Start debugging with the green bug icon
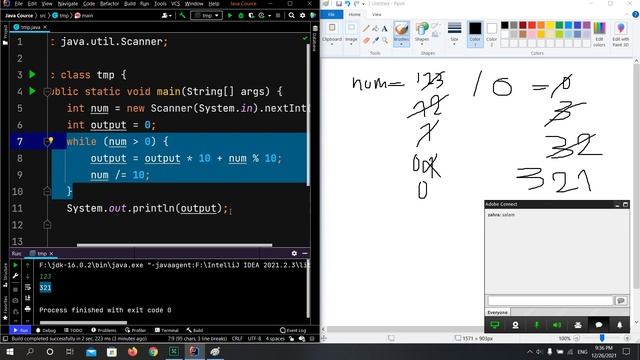The image size is (640, 360). (x=241, y=16)
